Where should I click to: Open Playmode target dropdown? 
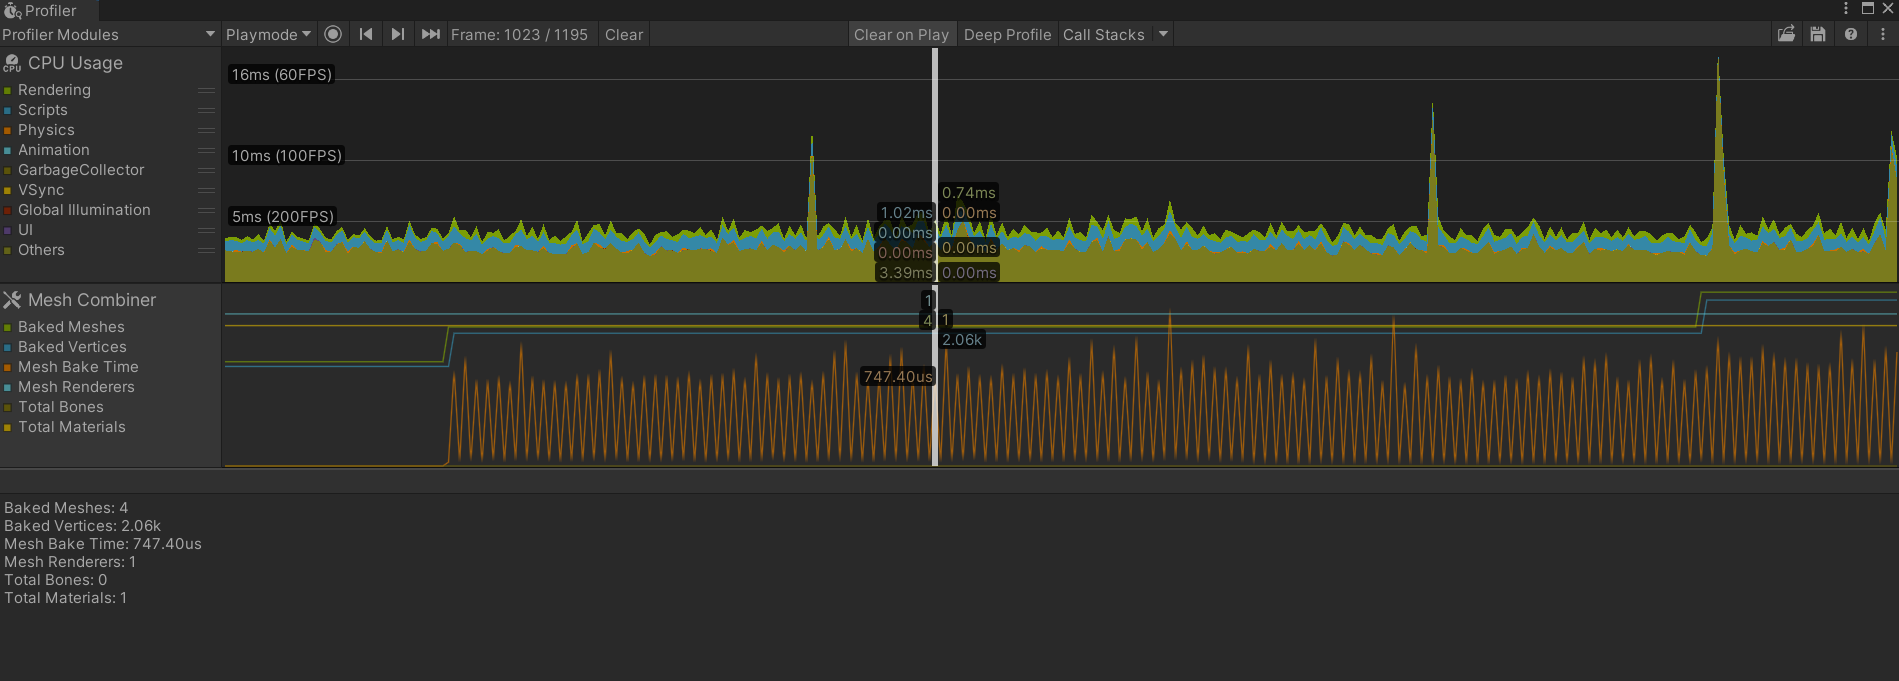click(268, 34)
